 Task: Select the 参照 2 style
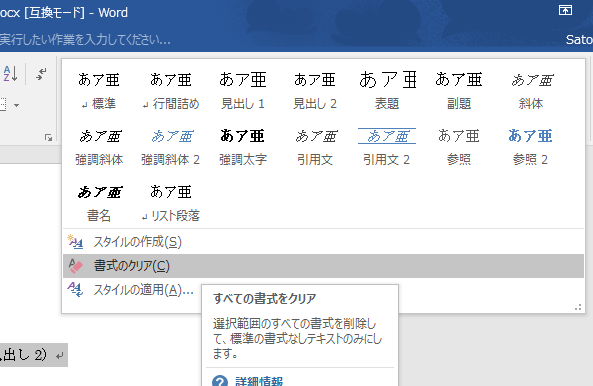coord(531,147)
